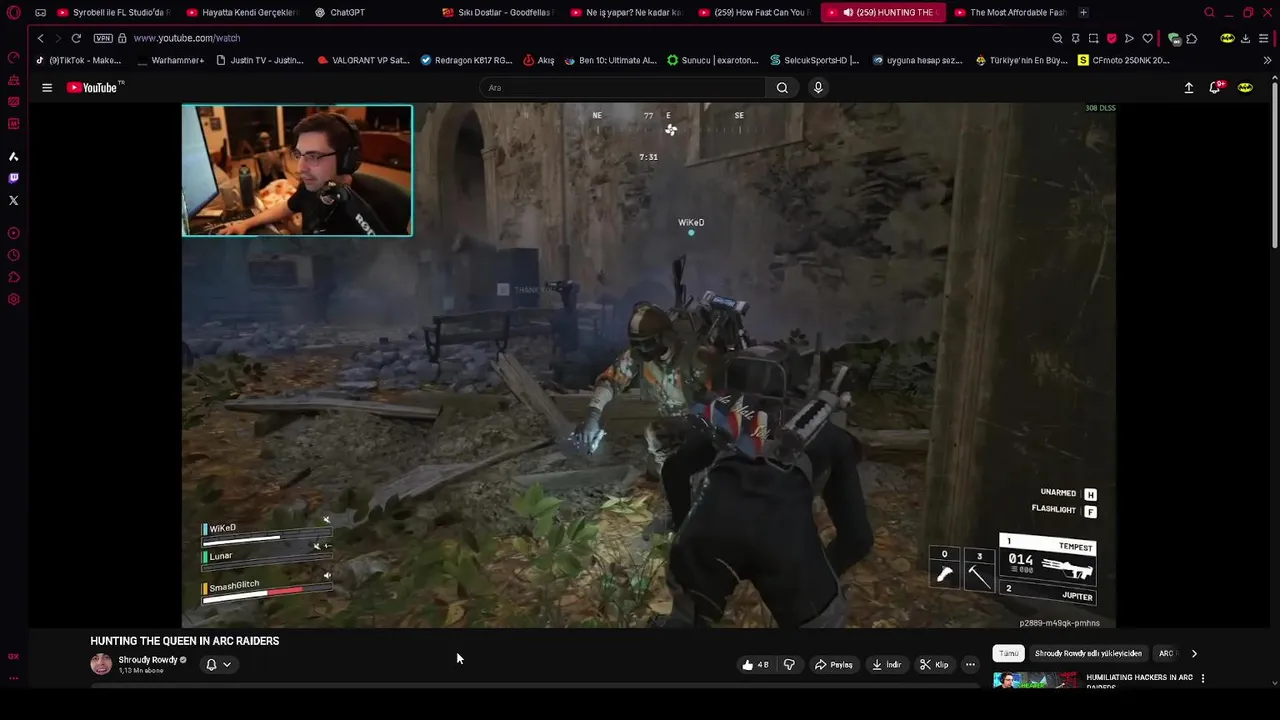Open the Shroudy Rowdy channel avatar
This screenshot has height=720, width=1280.
[101, 664]
